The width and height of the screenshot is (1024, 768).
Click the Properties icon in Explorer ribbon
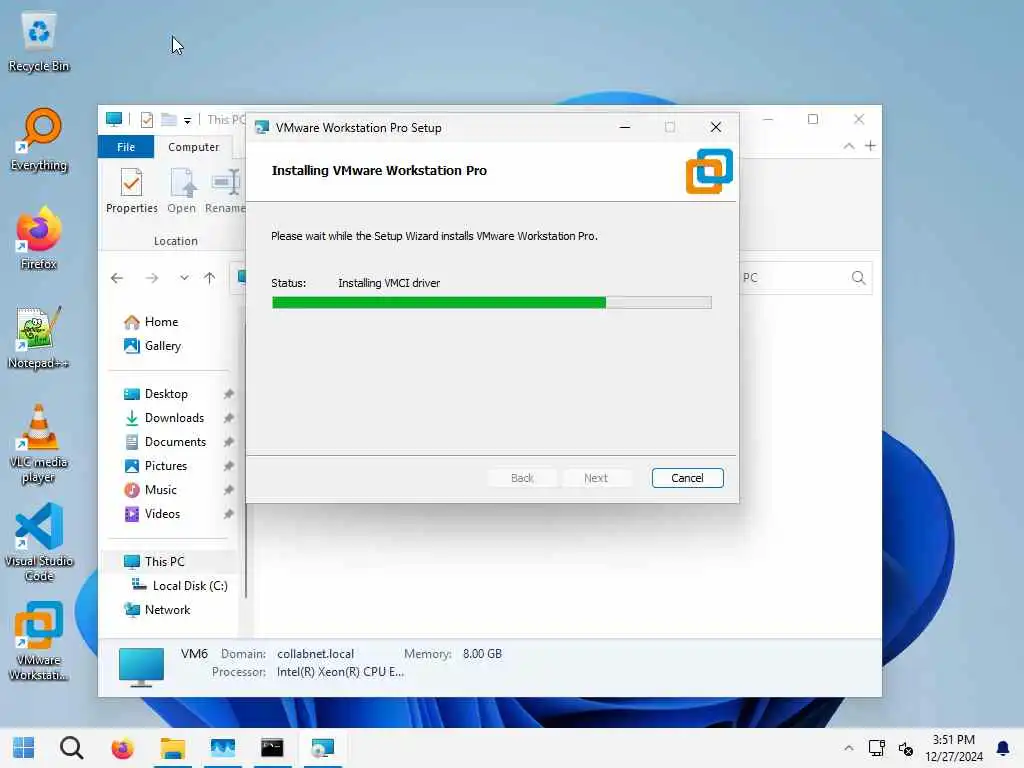tap(131, 191)
